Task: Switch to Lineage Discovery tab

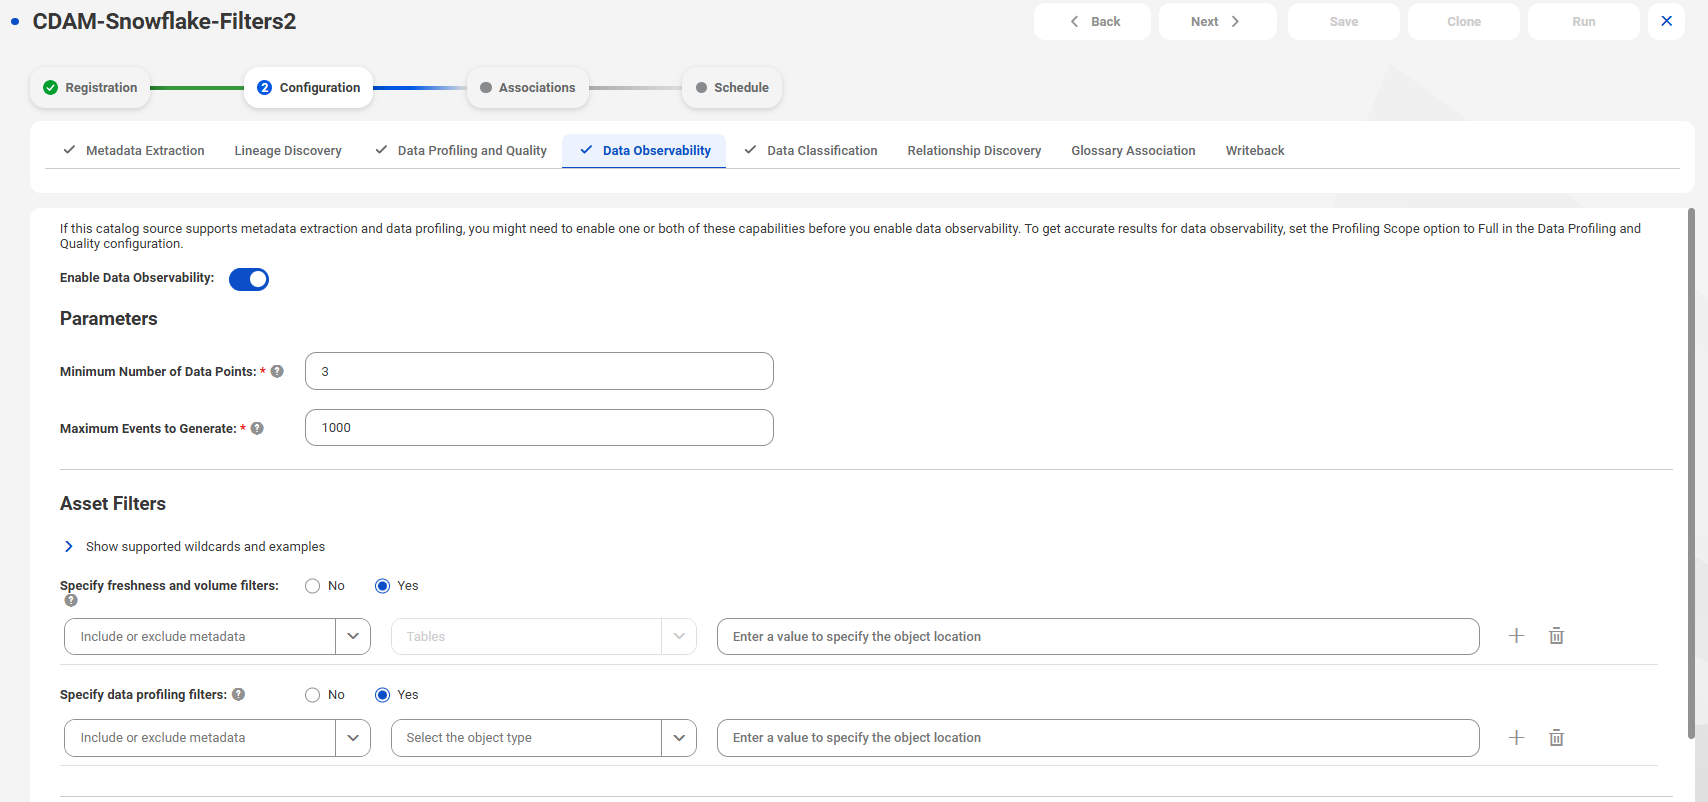Action: click(x=288, y=151)
